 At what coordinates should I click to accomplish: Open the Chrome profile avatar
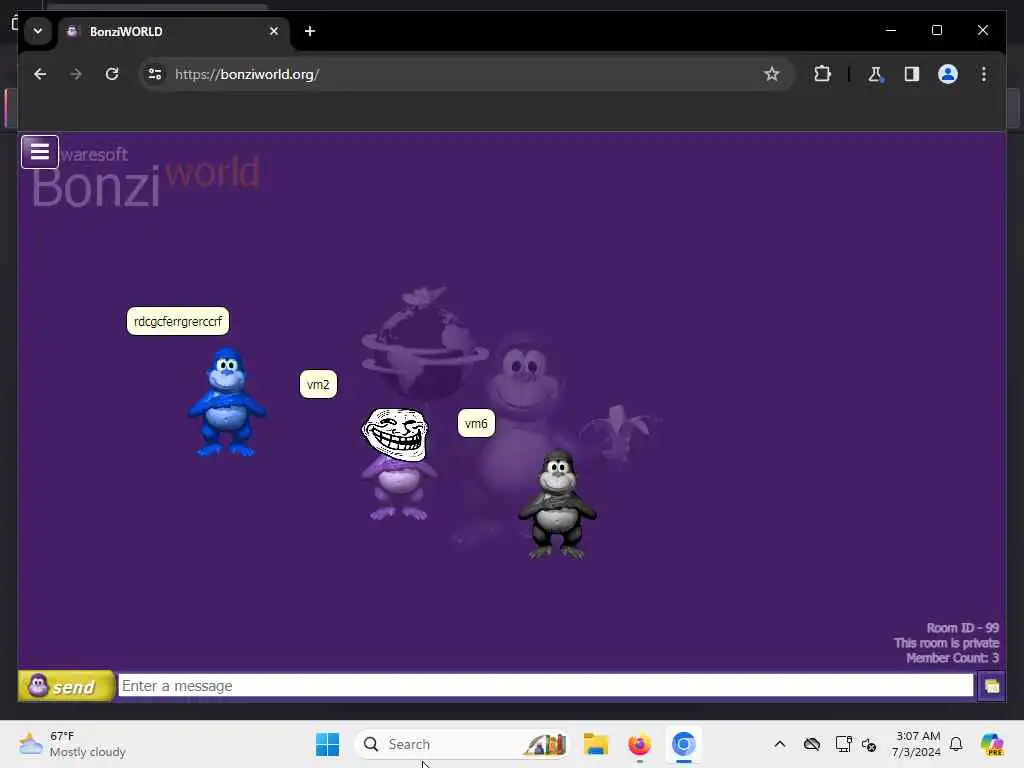tap(948, 74)
